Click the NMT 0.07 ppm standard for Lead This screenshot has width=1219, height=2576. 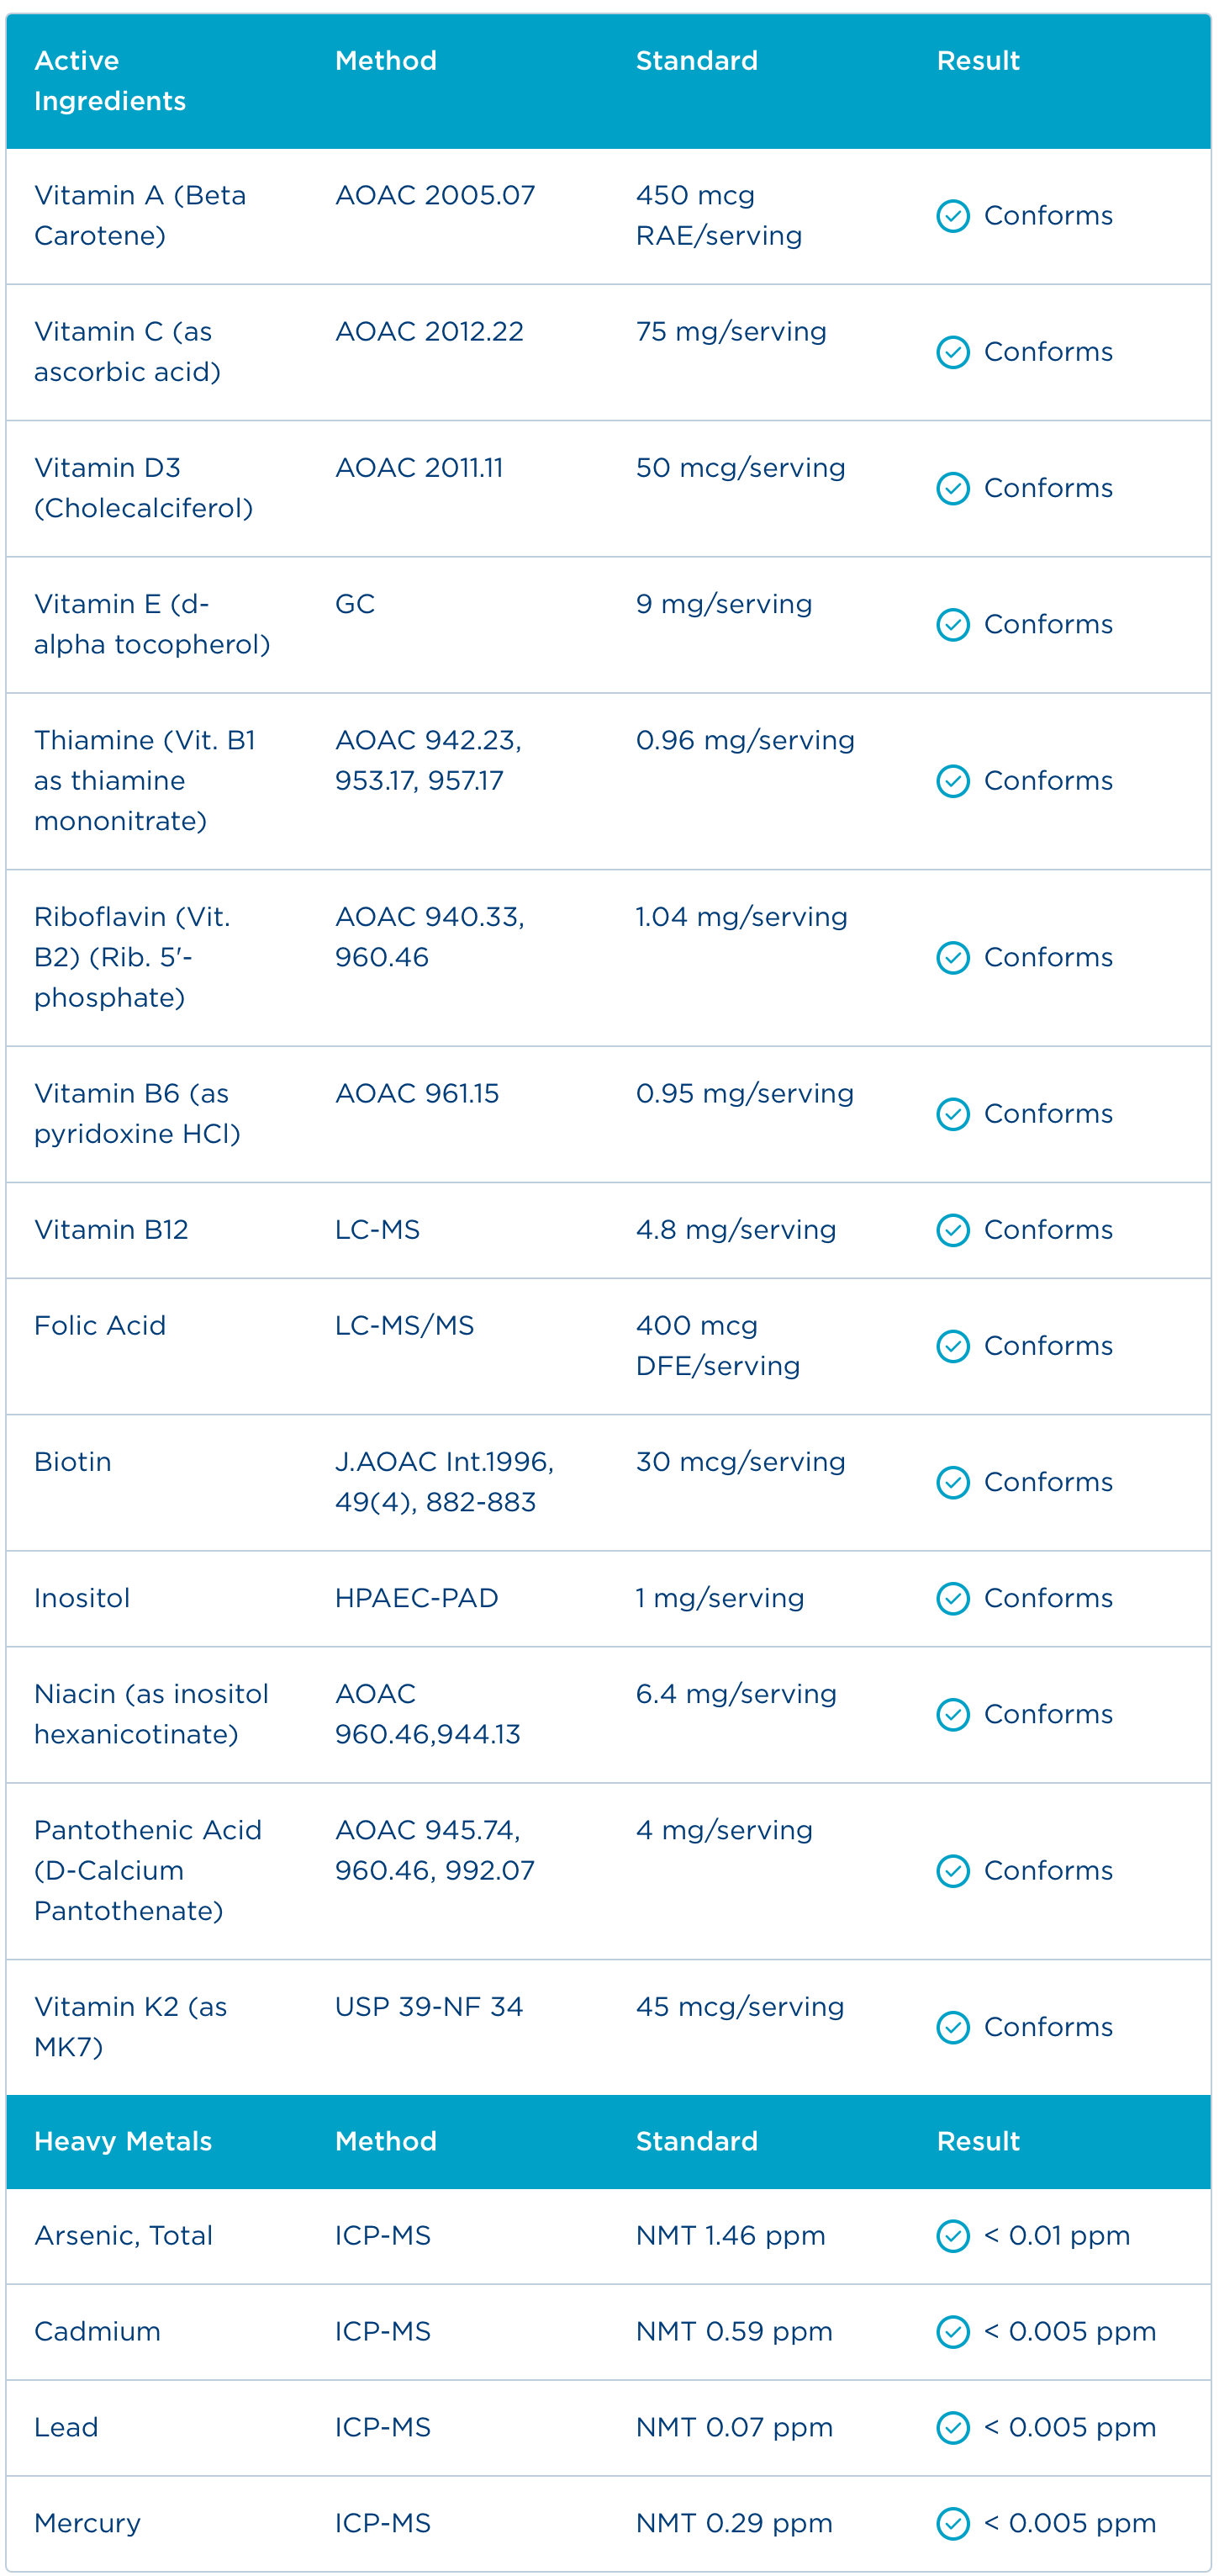(x=733, y=2428)
